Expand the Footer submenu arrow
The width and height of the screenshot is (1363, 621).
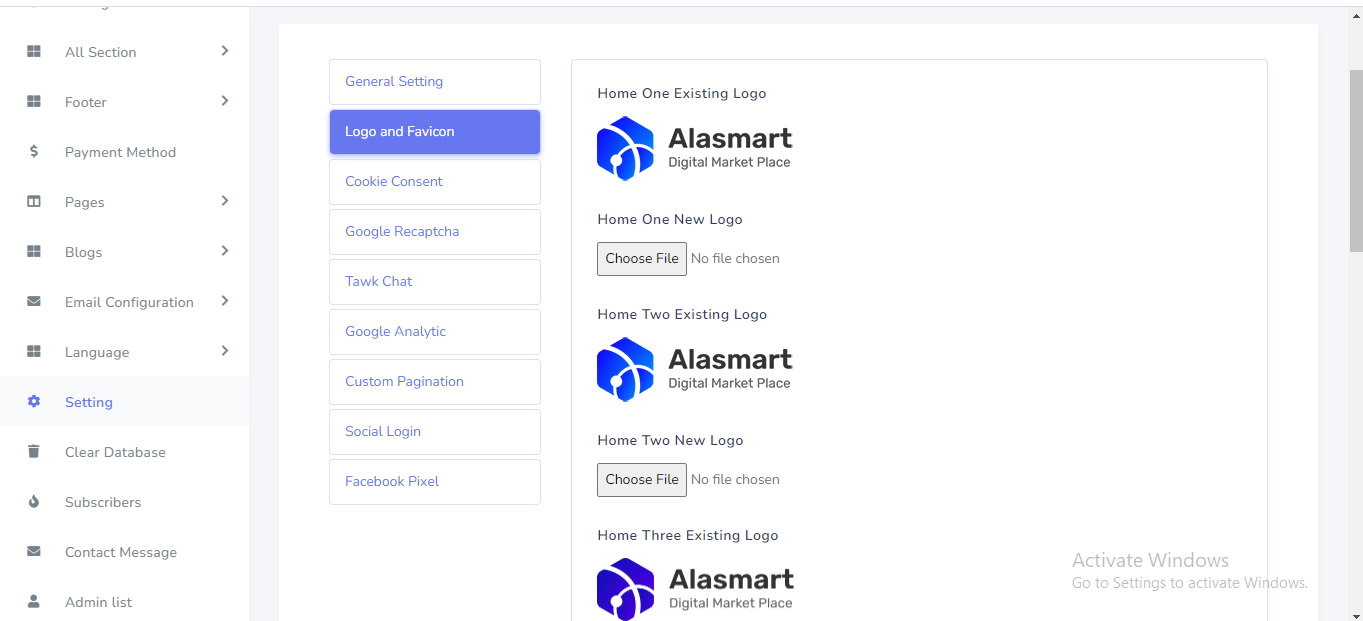click(x=225, y=101)
